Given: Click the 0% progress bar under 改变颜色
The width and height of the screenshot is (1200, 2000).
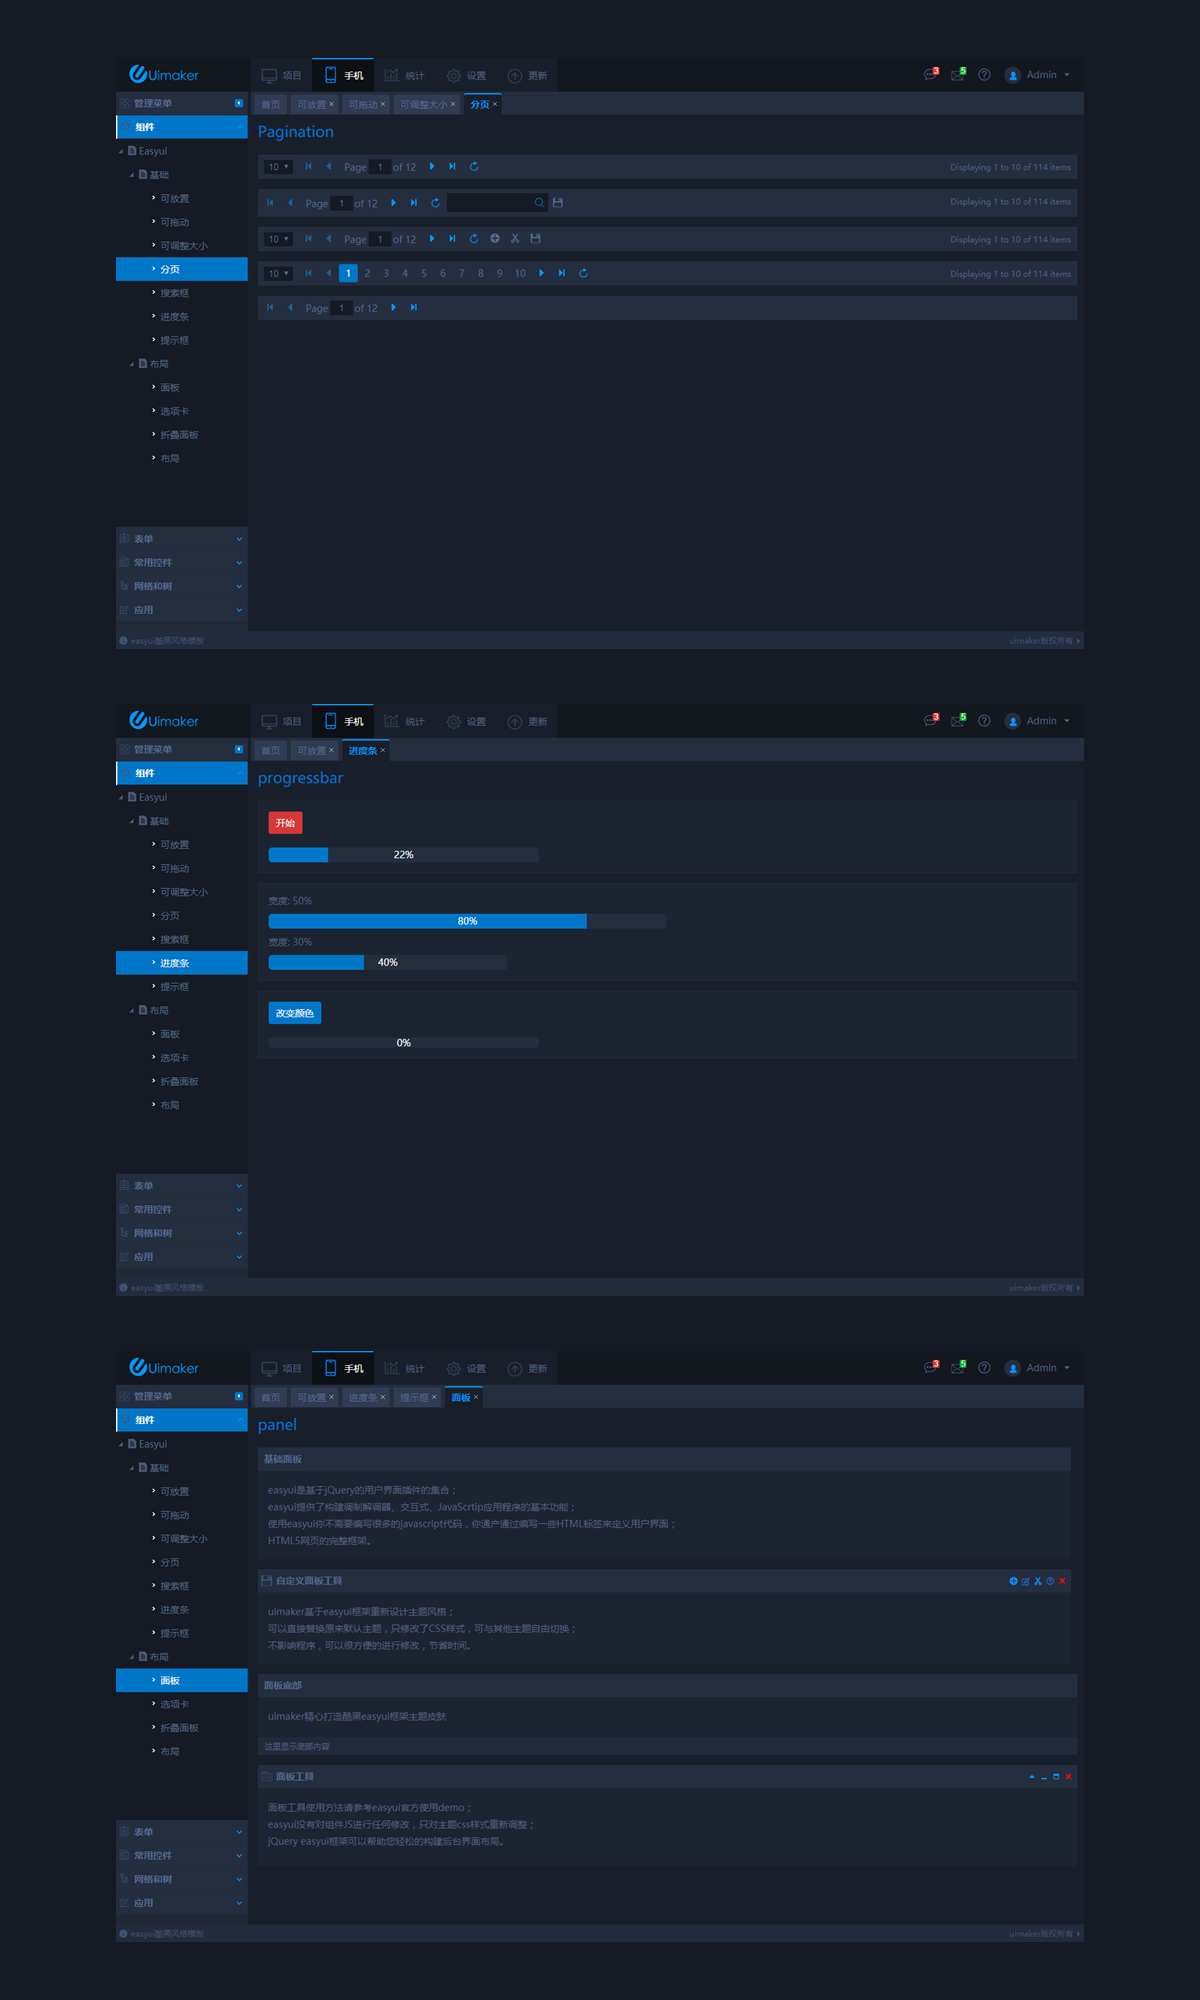Looking at the screenshot, I should click(x=403, y=1042).
